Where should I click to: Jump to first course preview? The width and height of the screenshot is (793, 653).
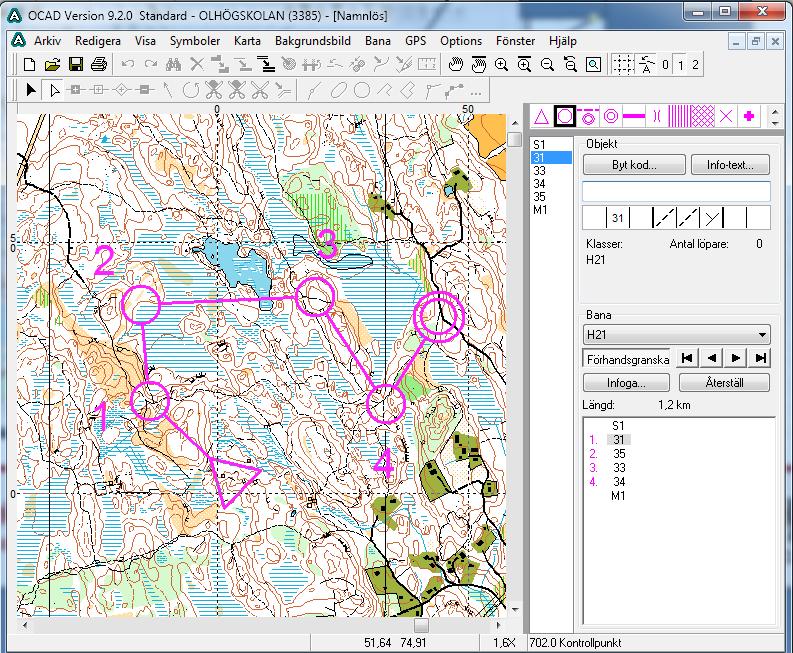point(687,358)
